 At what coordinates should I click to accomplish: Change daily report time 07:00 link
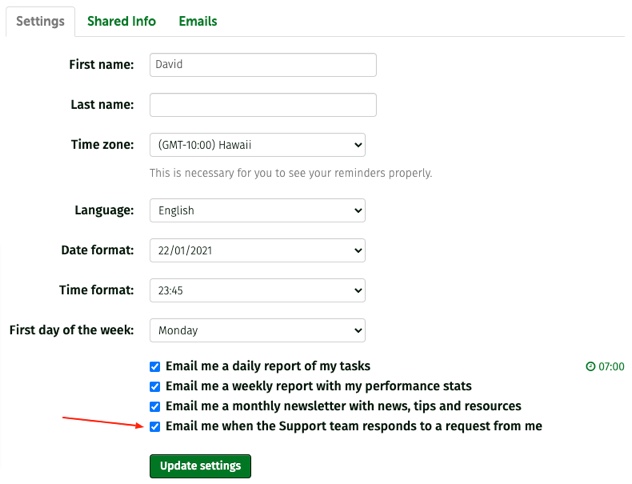[x=605, y=366]
